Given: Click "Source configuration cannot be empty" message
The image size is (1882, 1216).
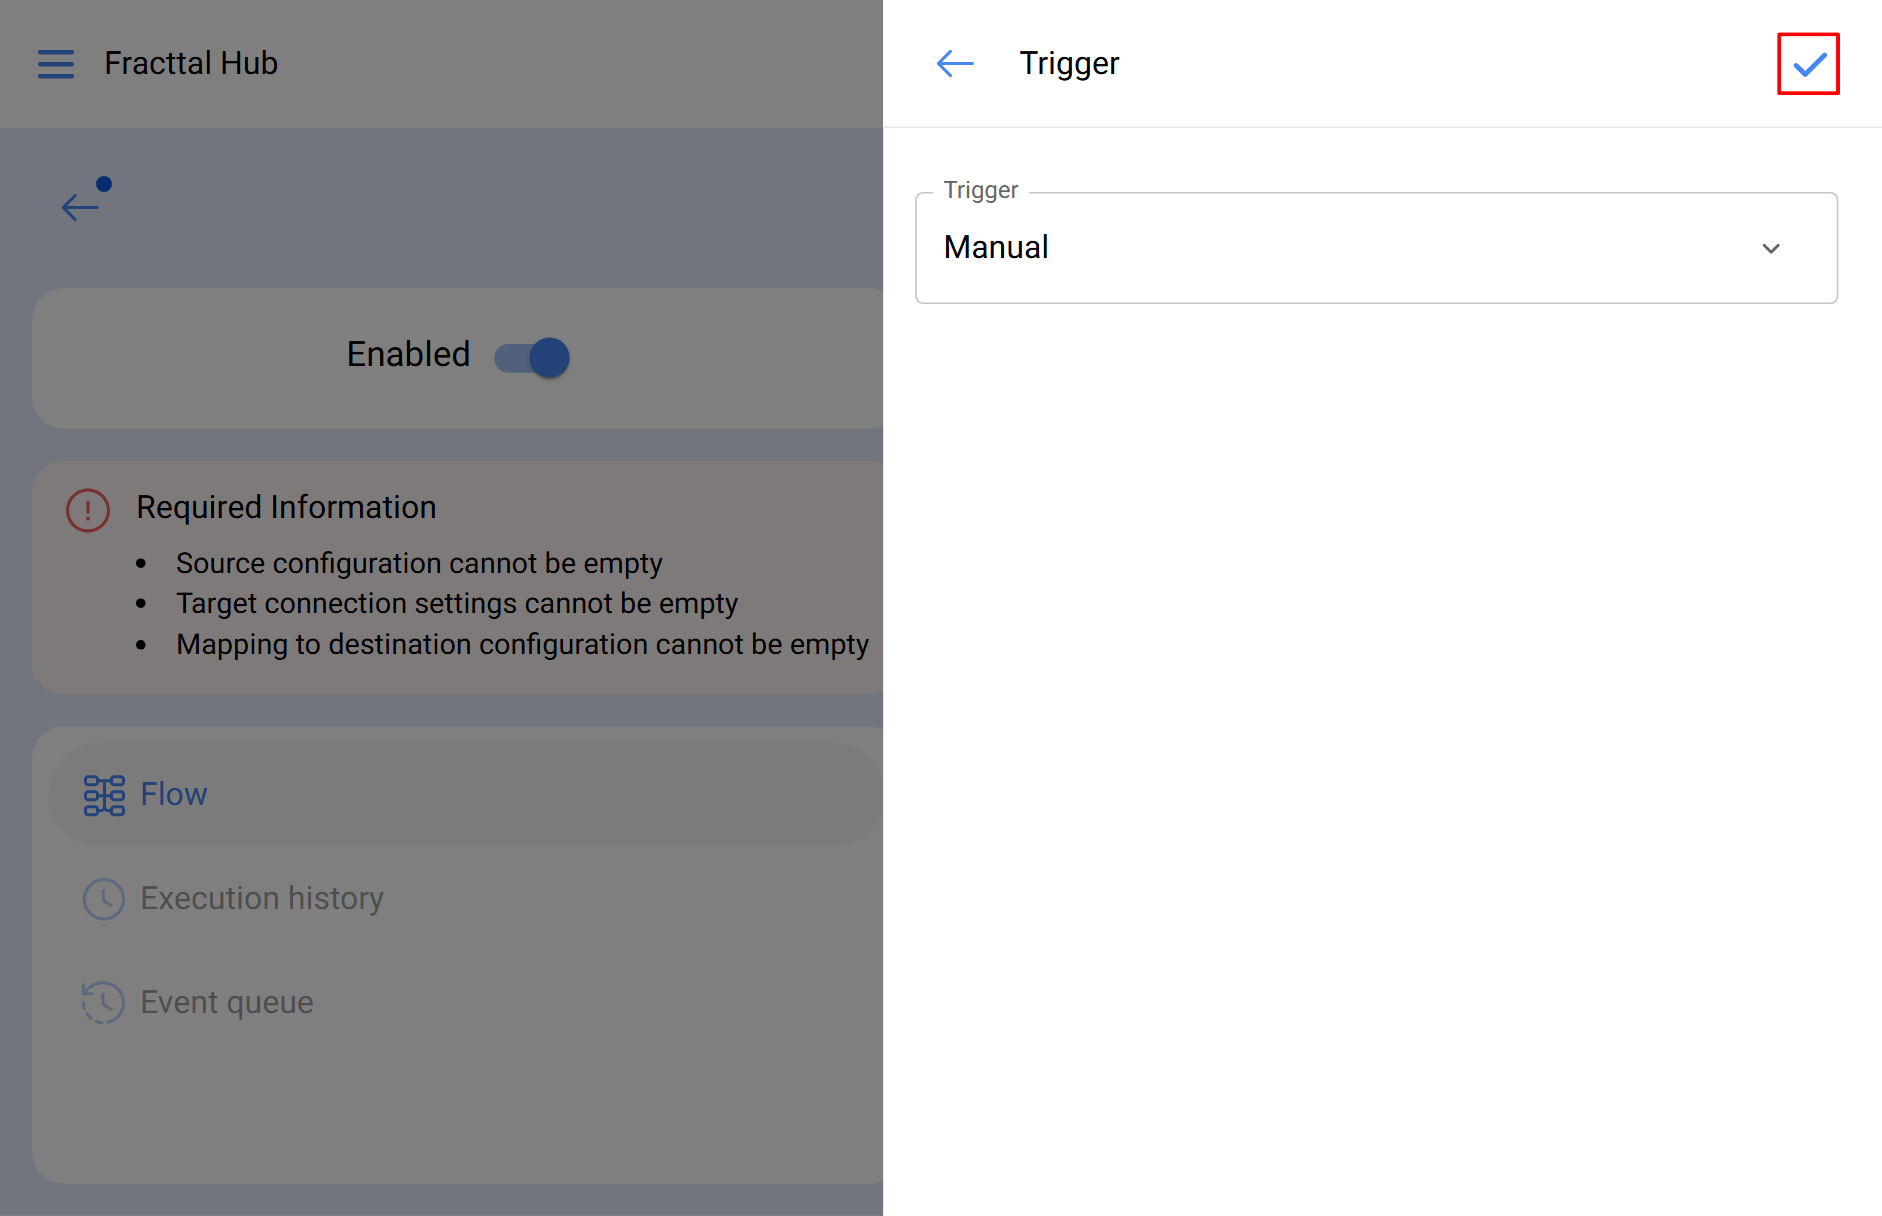Looking at the screenshot, I should click(x=419, y=564).
